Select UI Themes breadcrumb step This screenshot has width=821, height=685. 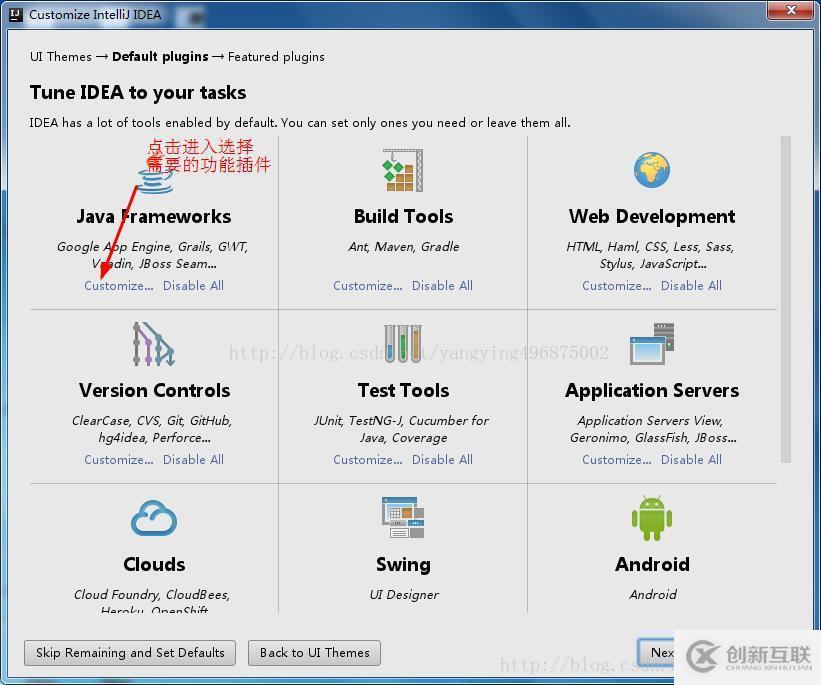(x=61, y=57)
